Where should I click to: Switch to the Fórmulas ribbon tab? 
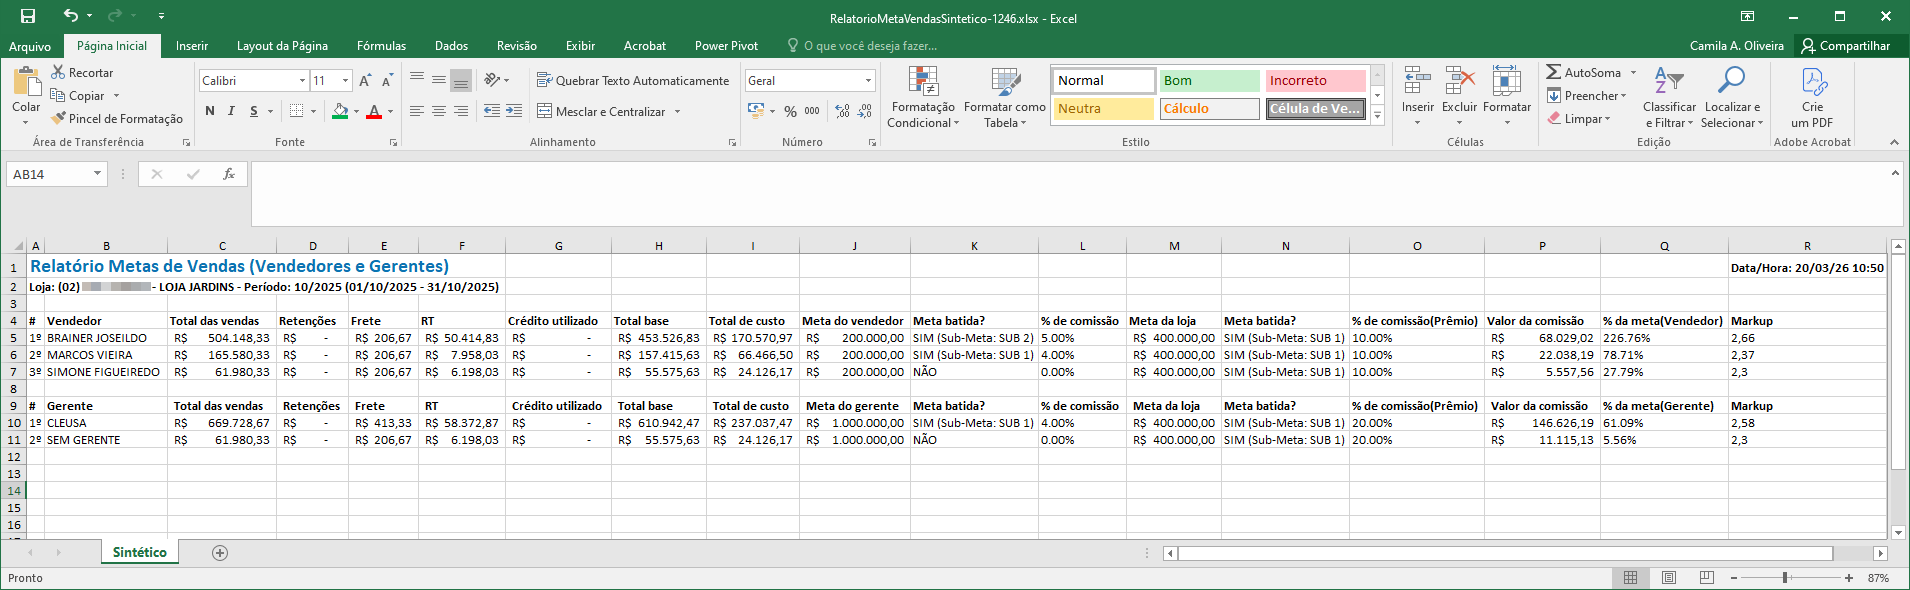pyautogui.click(x=381, y=46)
